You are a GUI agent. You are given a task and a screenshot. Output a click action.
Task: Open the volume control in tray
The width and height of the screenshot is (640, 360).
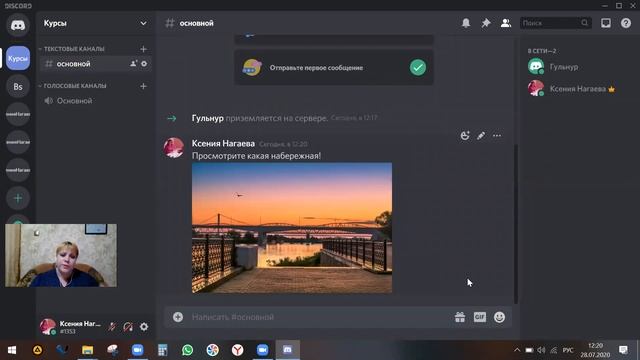(541, 350)
